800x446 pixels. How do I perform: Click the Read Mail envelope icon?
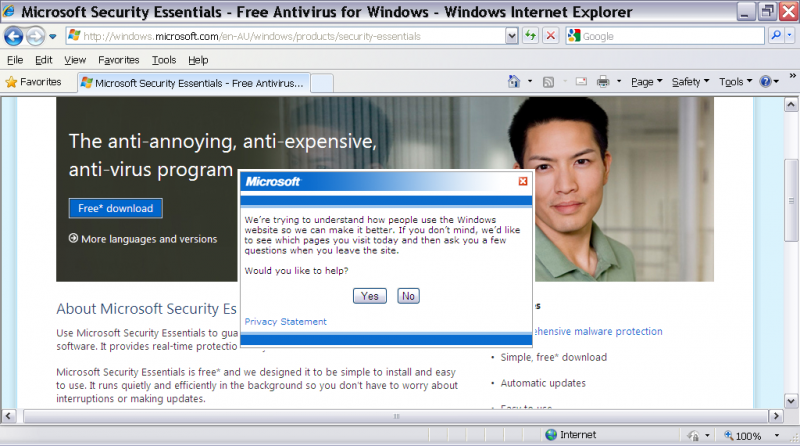581,81
